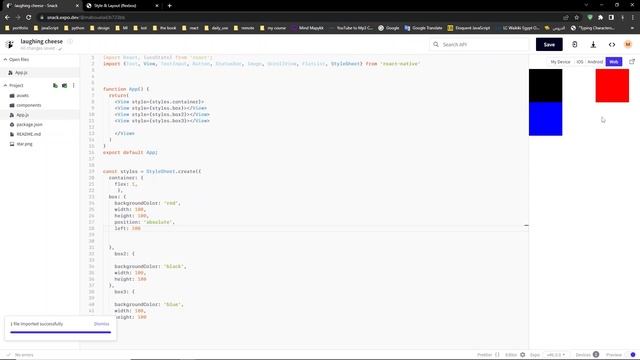Open preview in a popout window
The width and height of the screenshot is (640, 360).
tap(632, 62)
